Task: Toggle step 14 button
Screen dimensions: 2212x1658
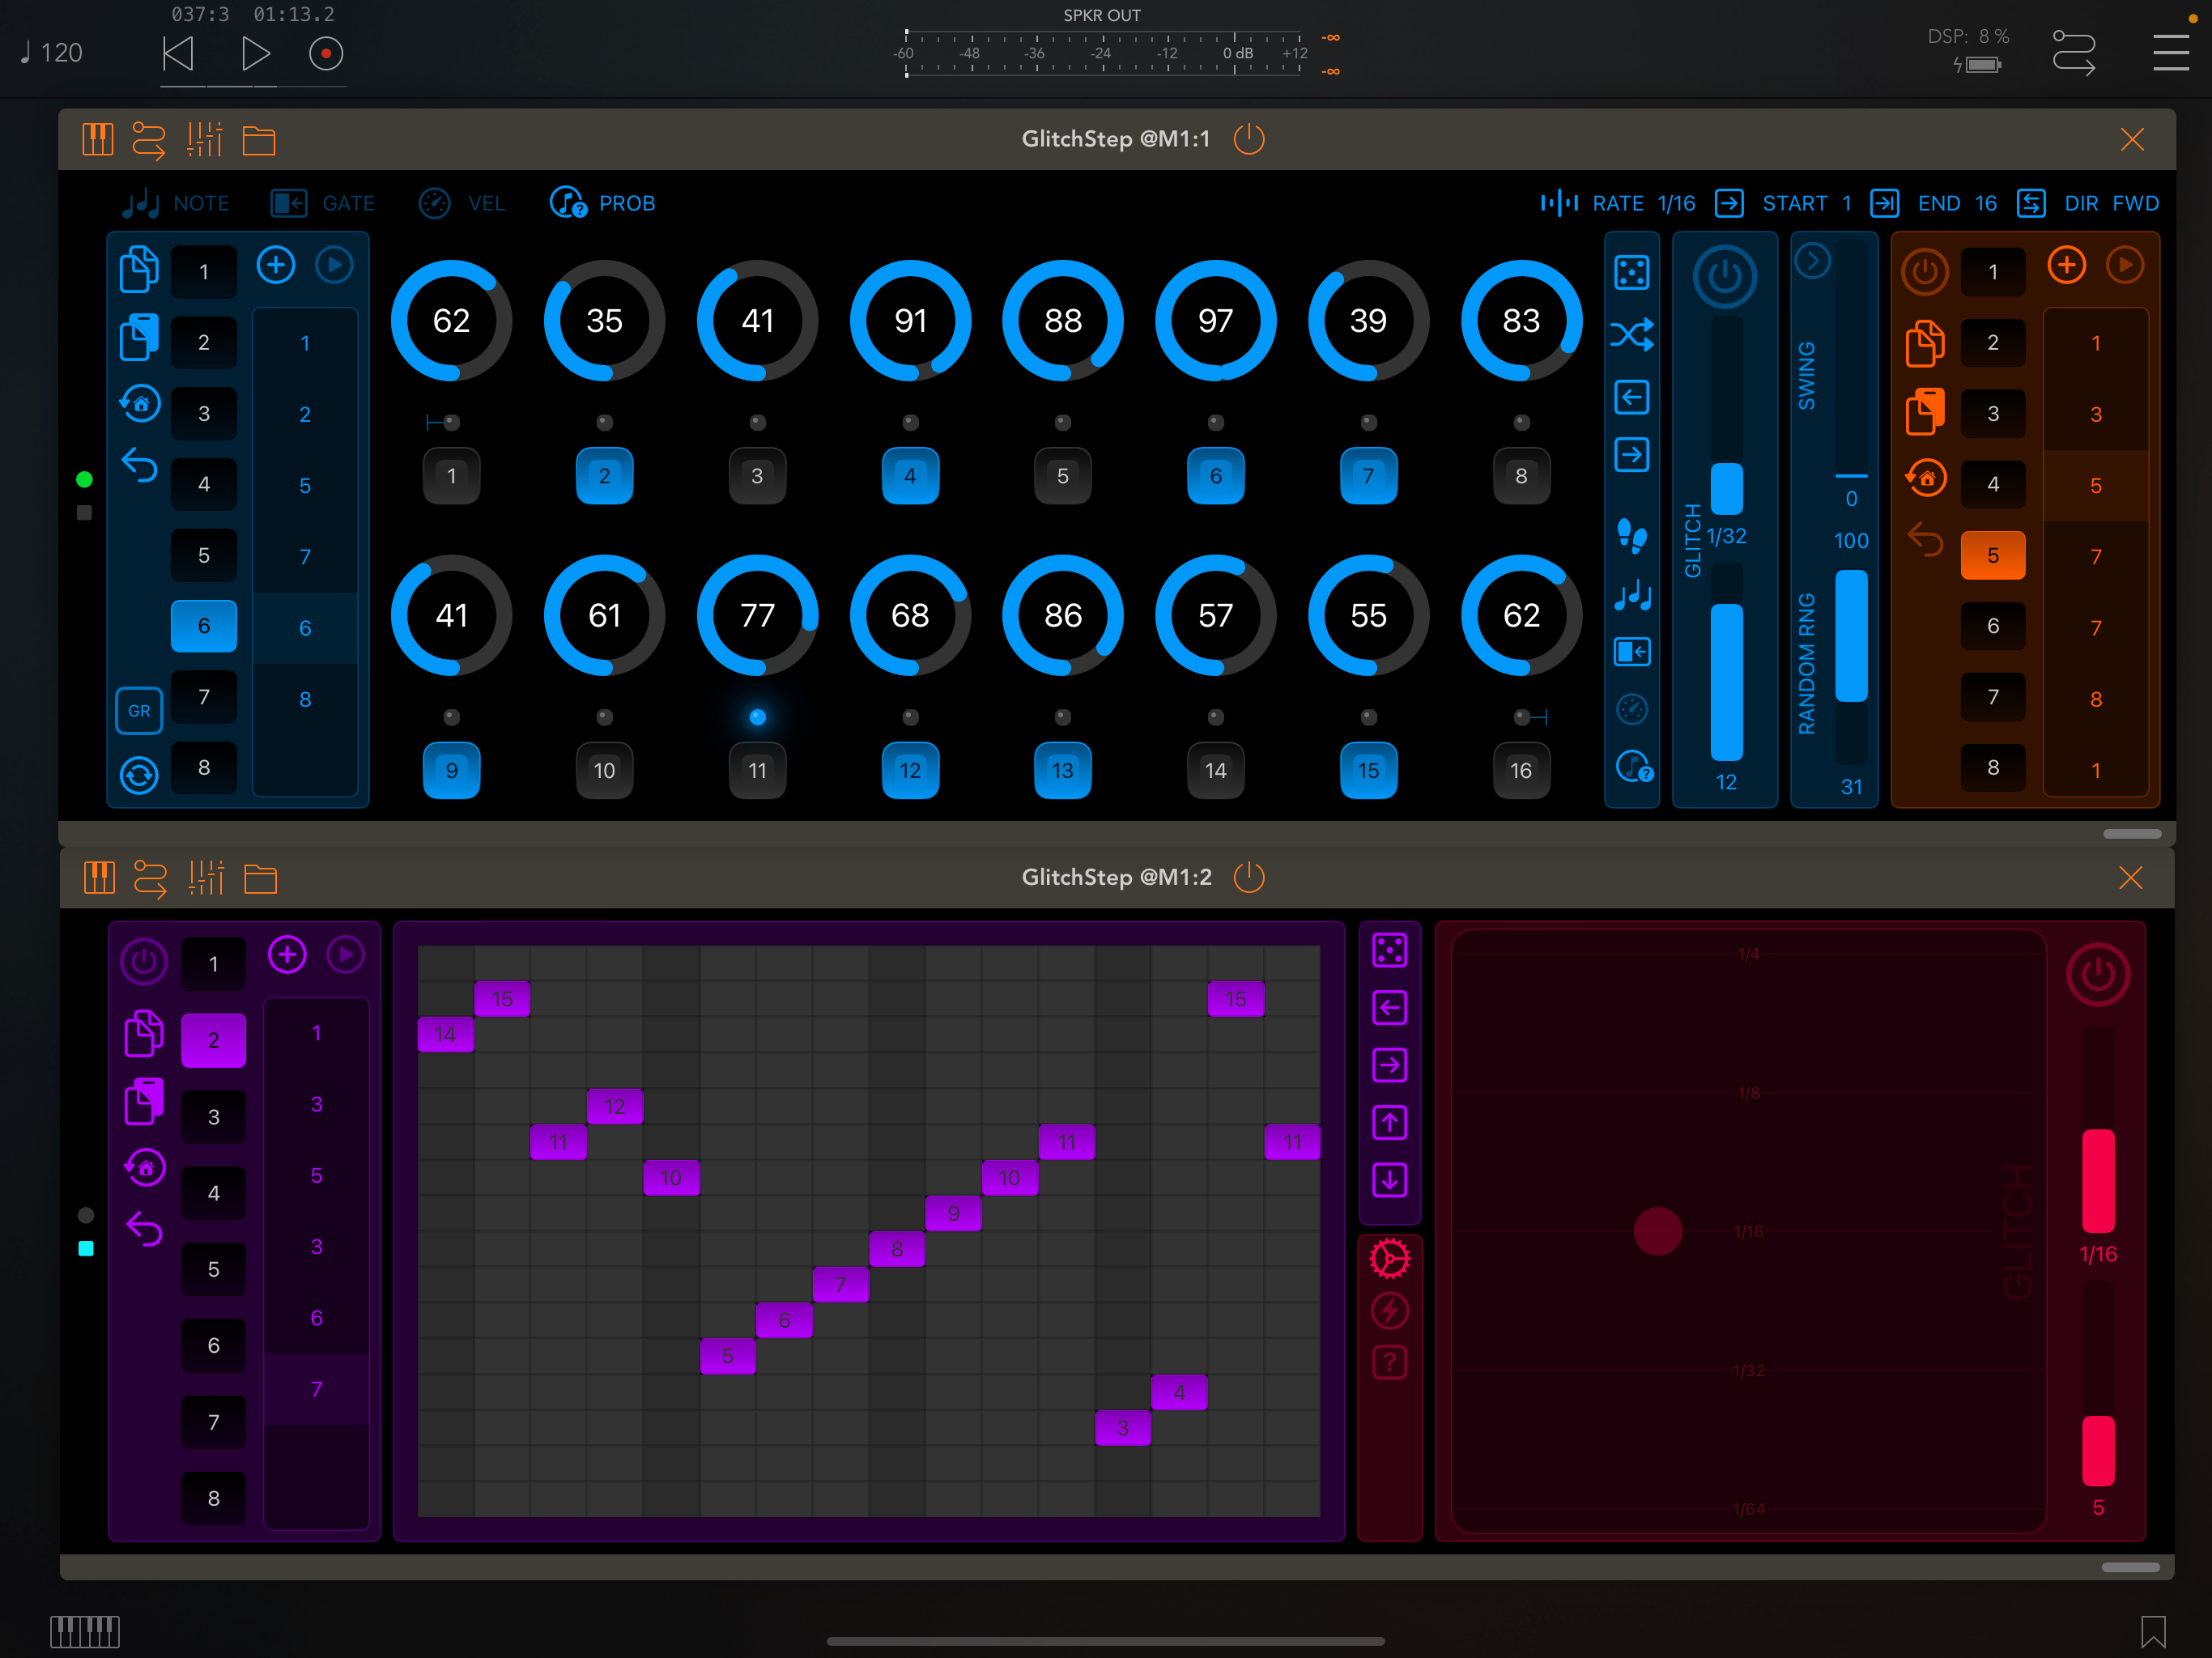Action: [x=1215, y=770]
